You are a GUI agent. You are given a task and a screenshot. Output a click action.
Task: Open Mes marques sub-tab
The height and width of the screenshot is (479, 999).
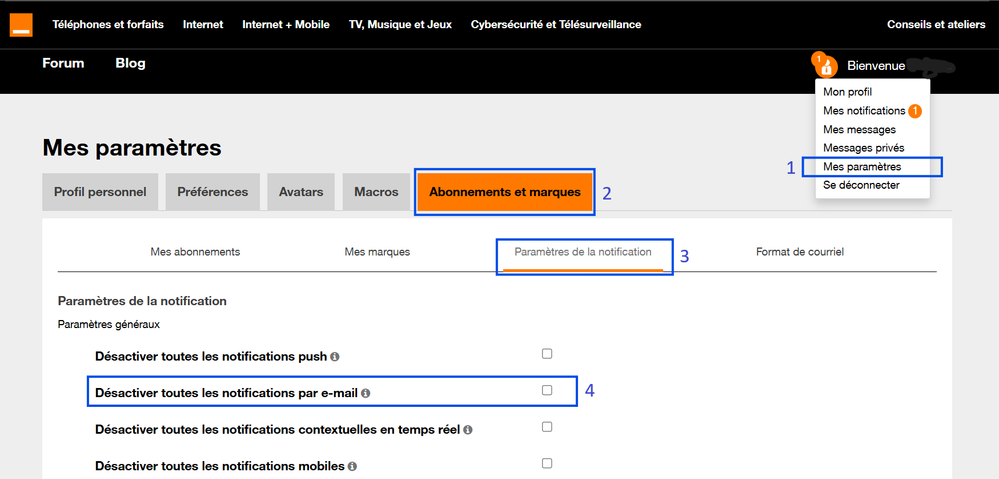[377, 252]
